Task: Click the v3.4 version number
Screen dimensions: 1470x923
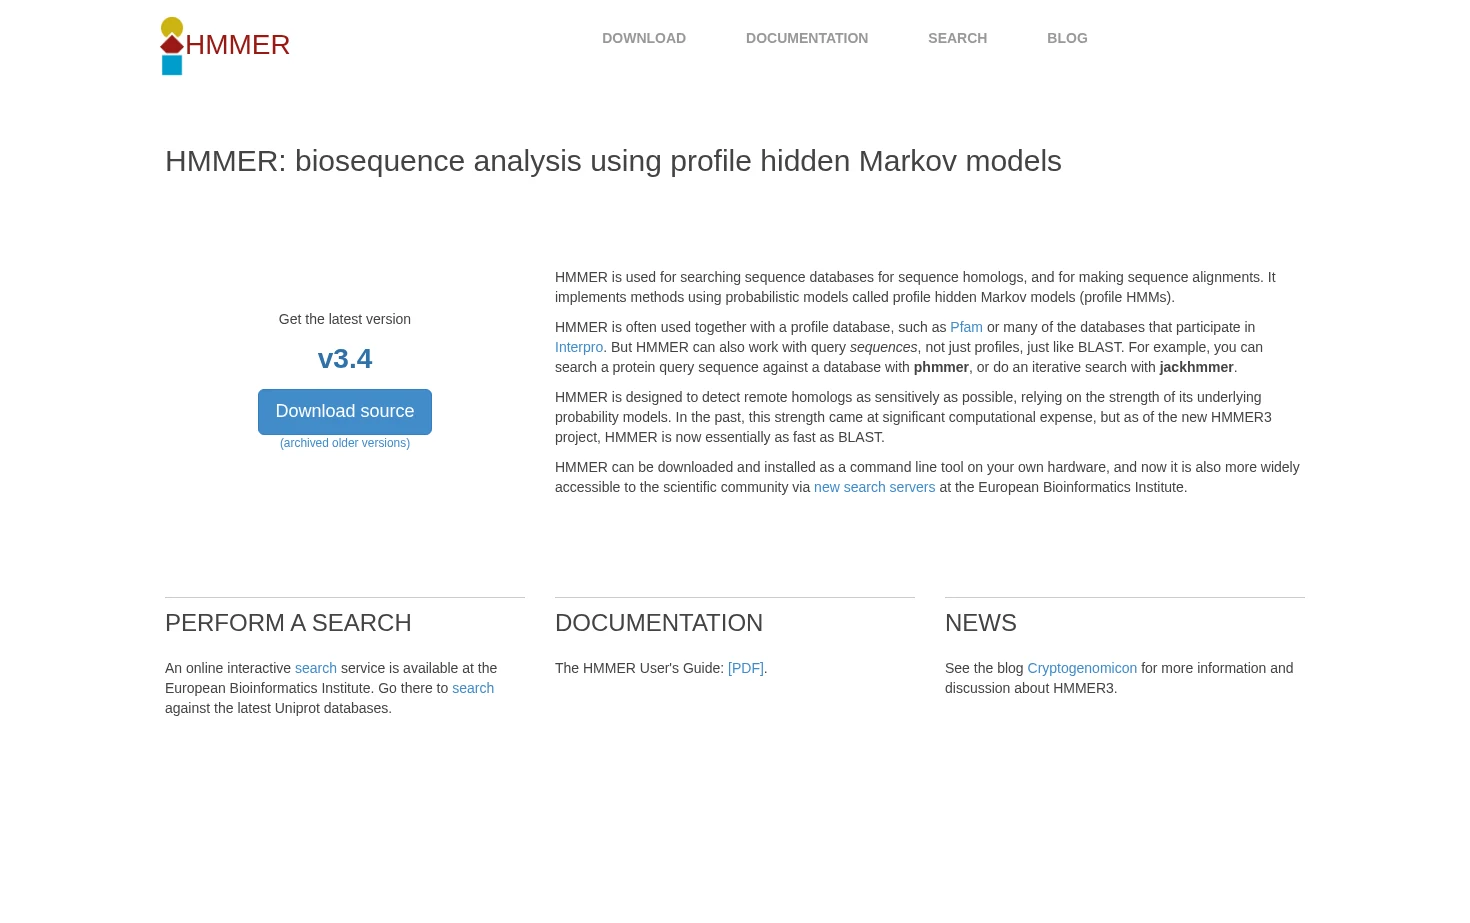Action: tap(345, 359)
